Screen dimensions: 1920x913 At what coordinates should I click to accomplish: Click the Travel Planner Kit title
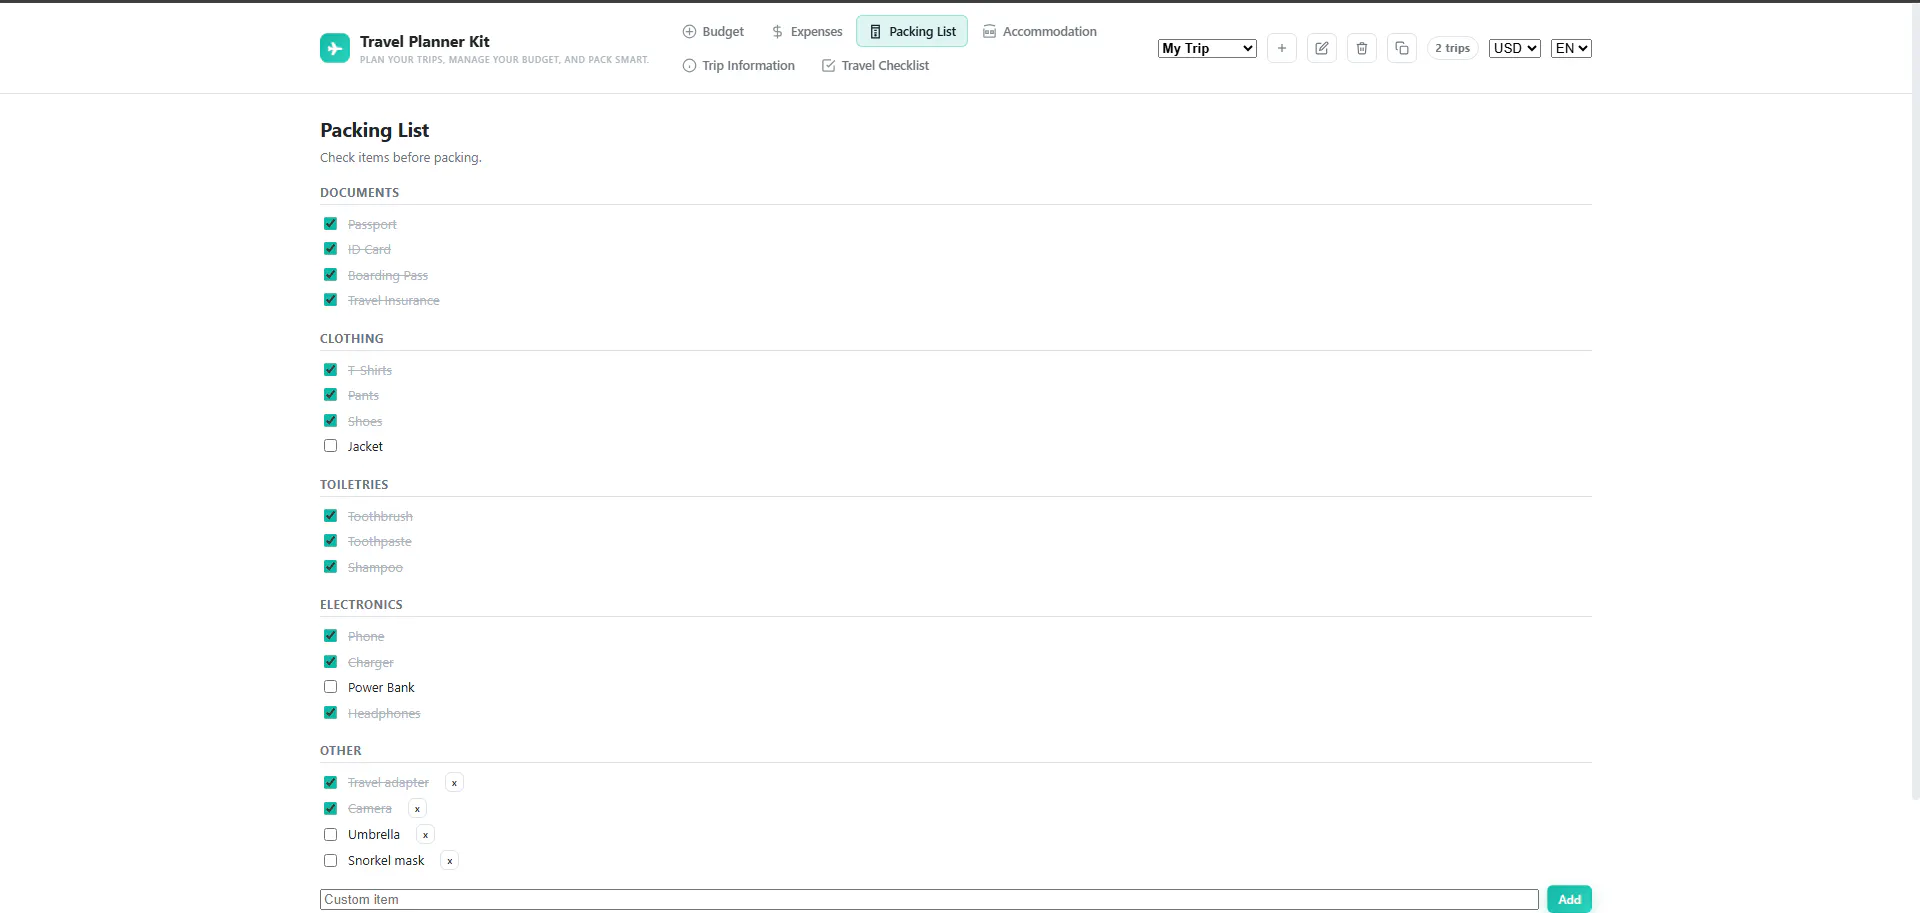(x=425, y=41)
